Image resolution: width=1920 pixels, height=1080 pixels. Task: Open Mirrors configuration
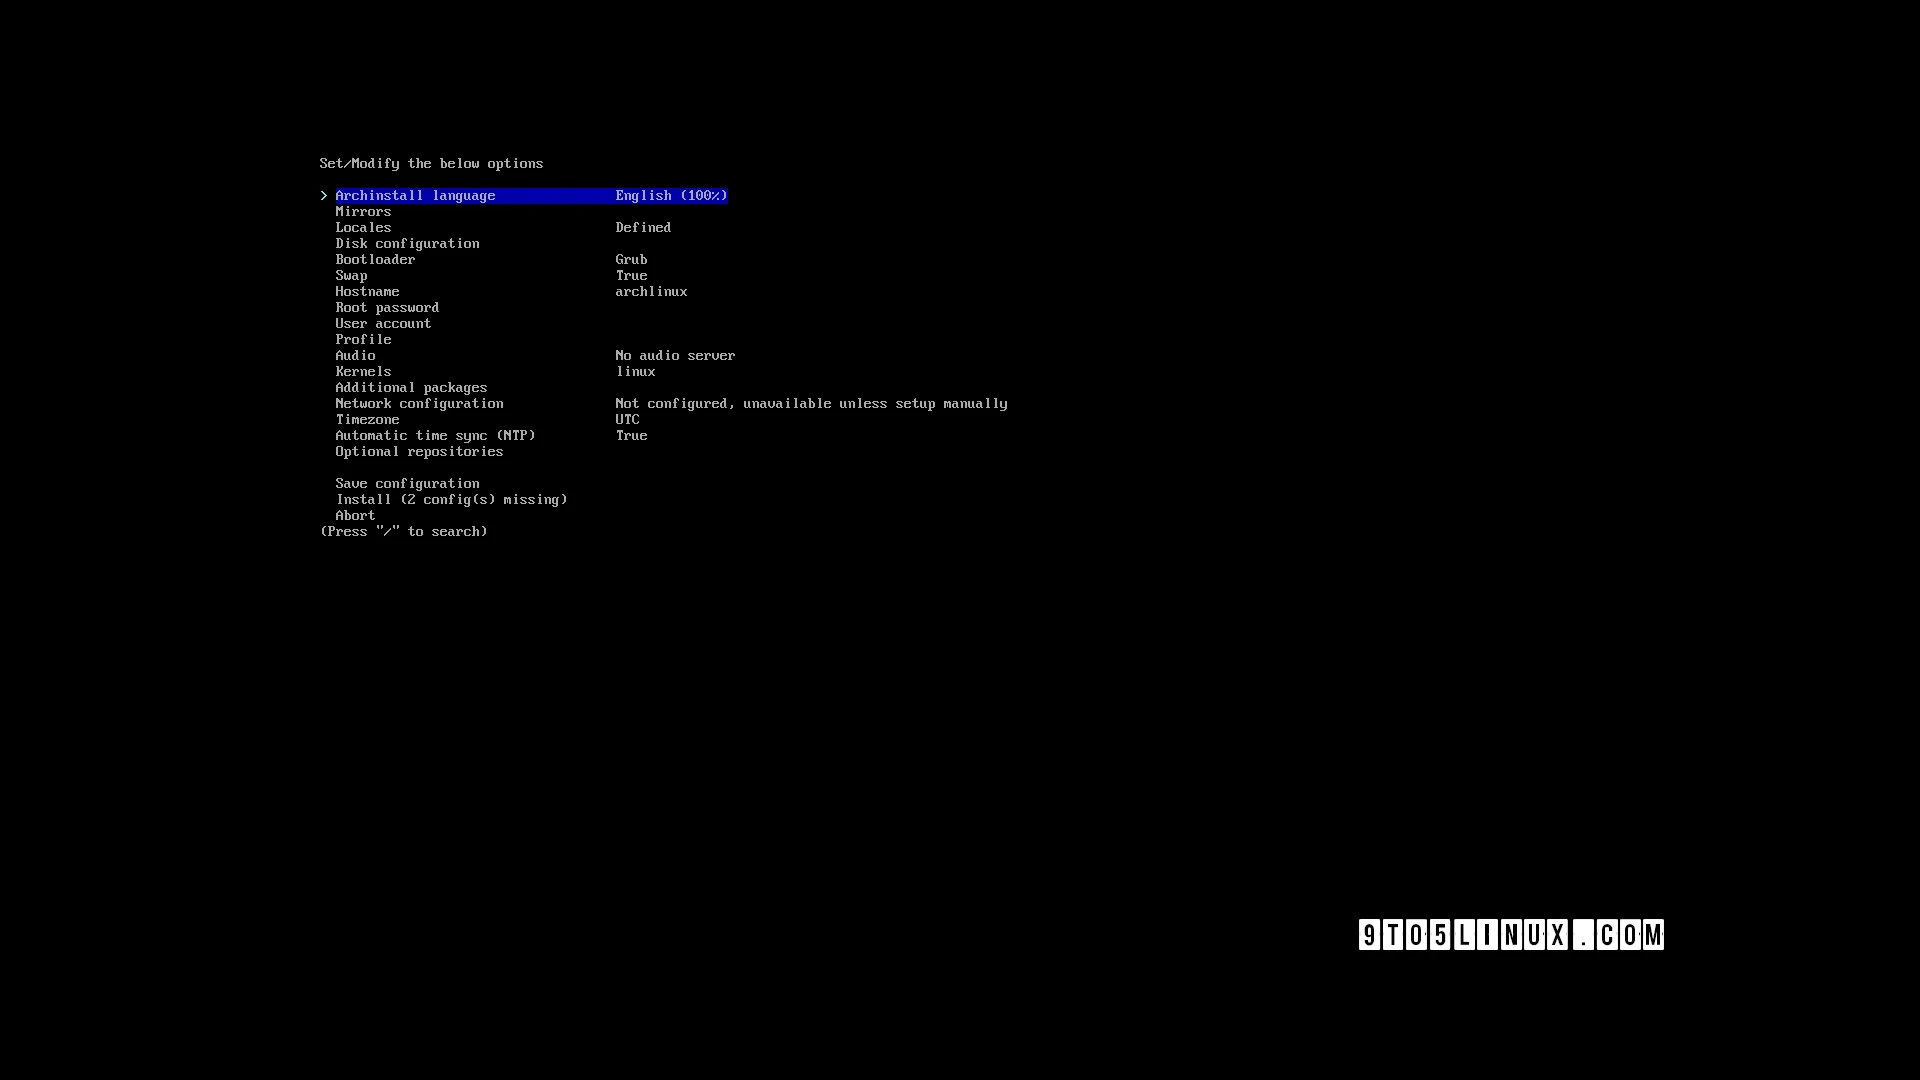click(363, 211)
